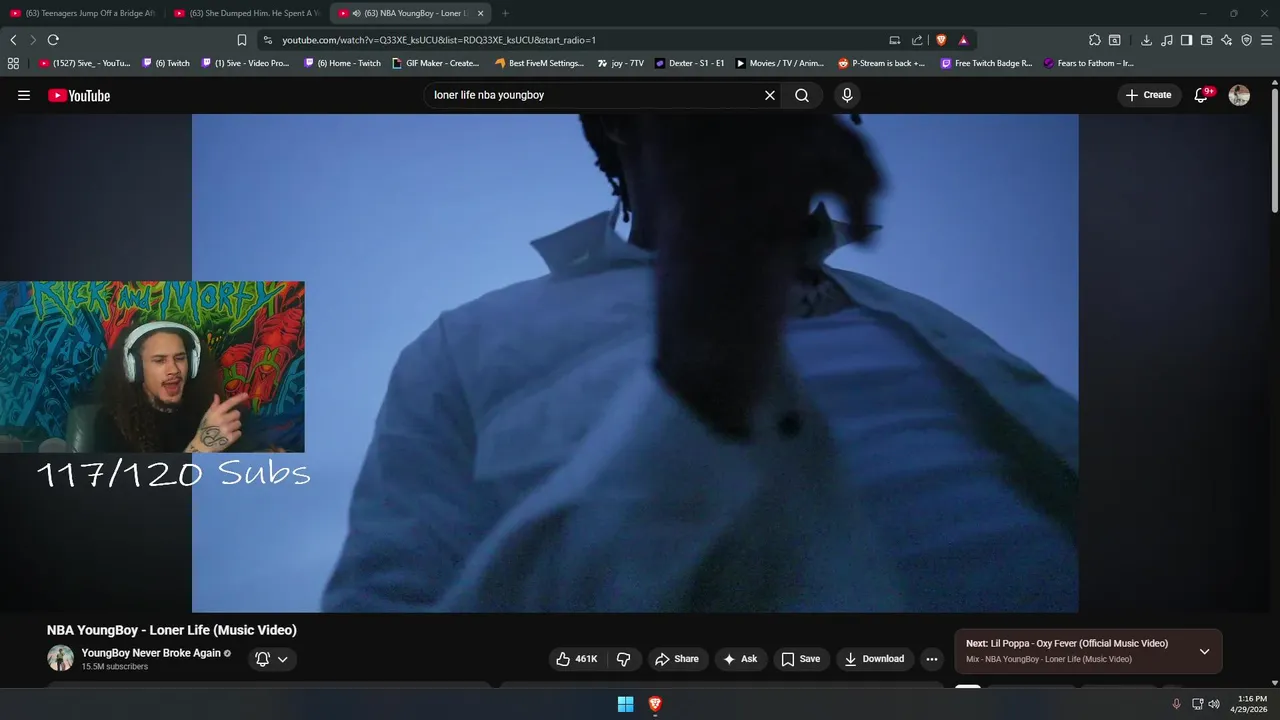Open YouTube notifications bell

1202,95
